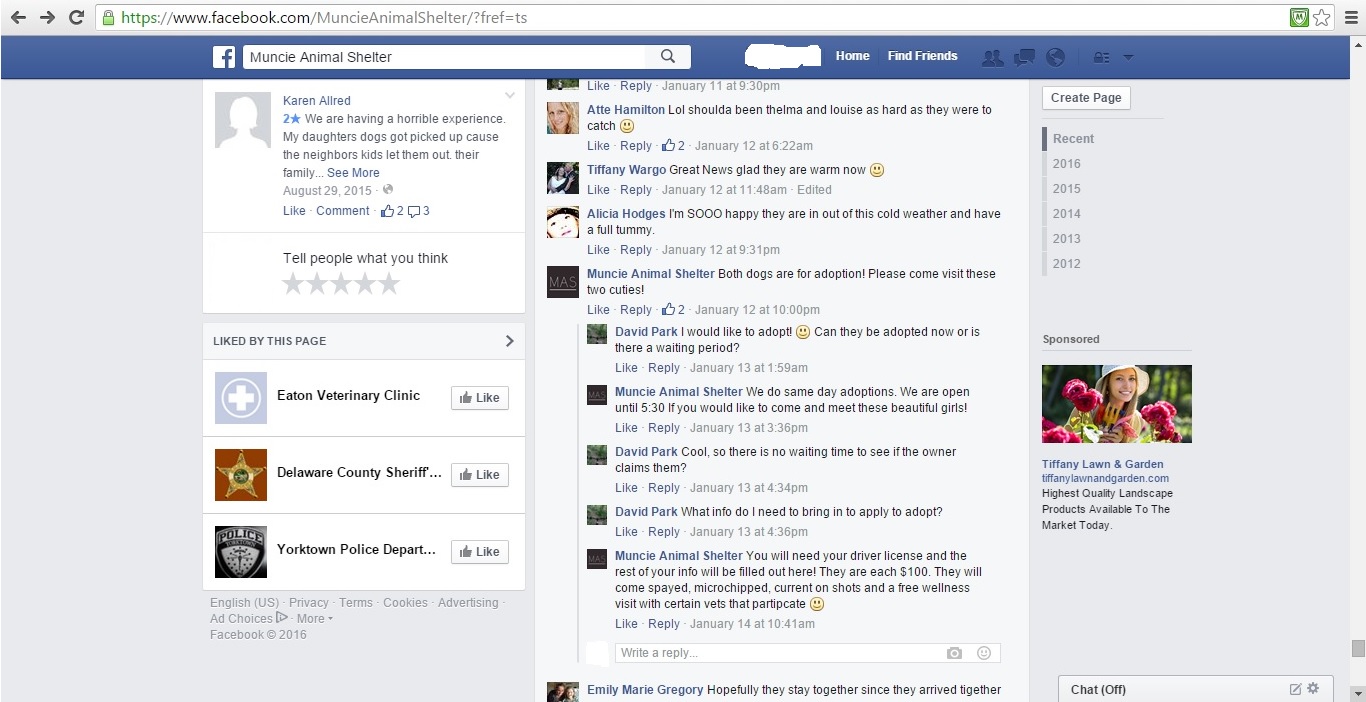Image resolution: width=1366 pixels, height=702 pixels.
Task: Open the Advertising footer link
Action: click(468, 603)
